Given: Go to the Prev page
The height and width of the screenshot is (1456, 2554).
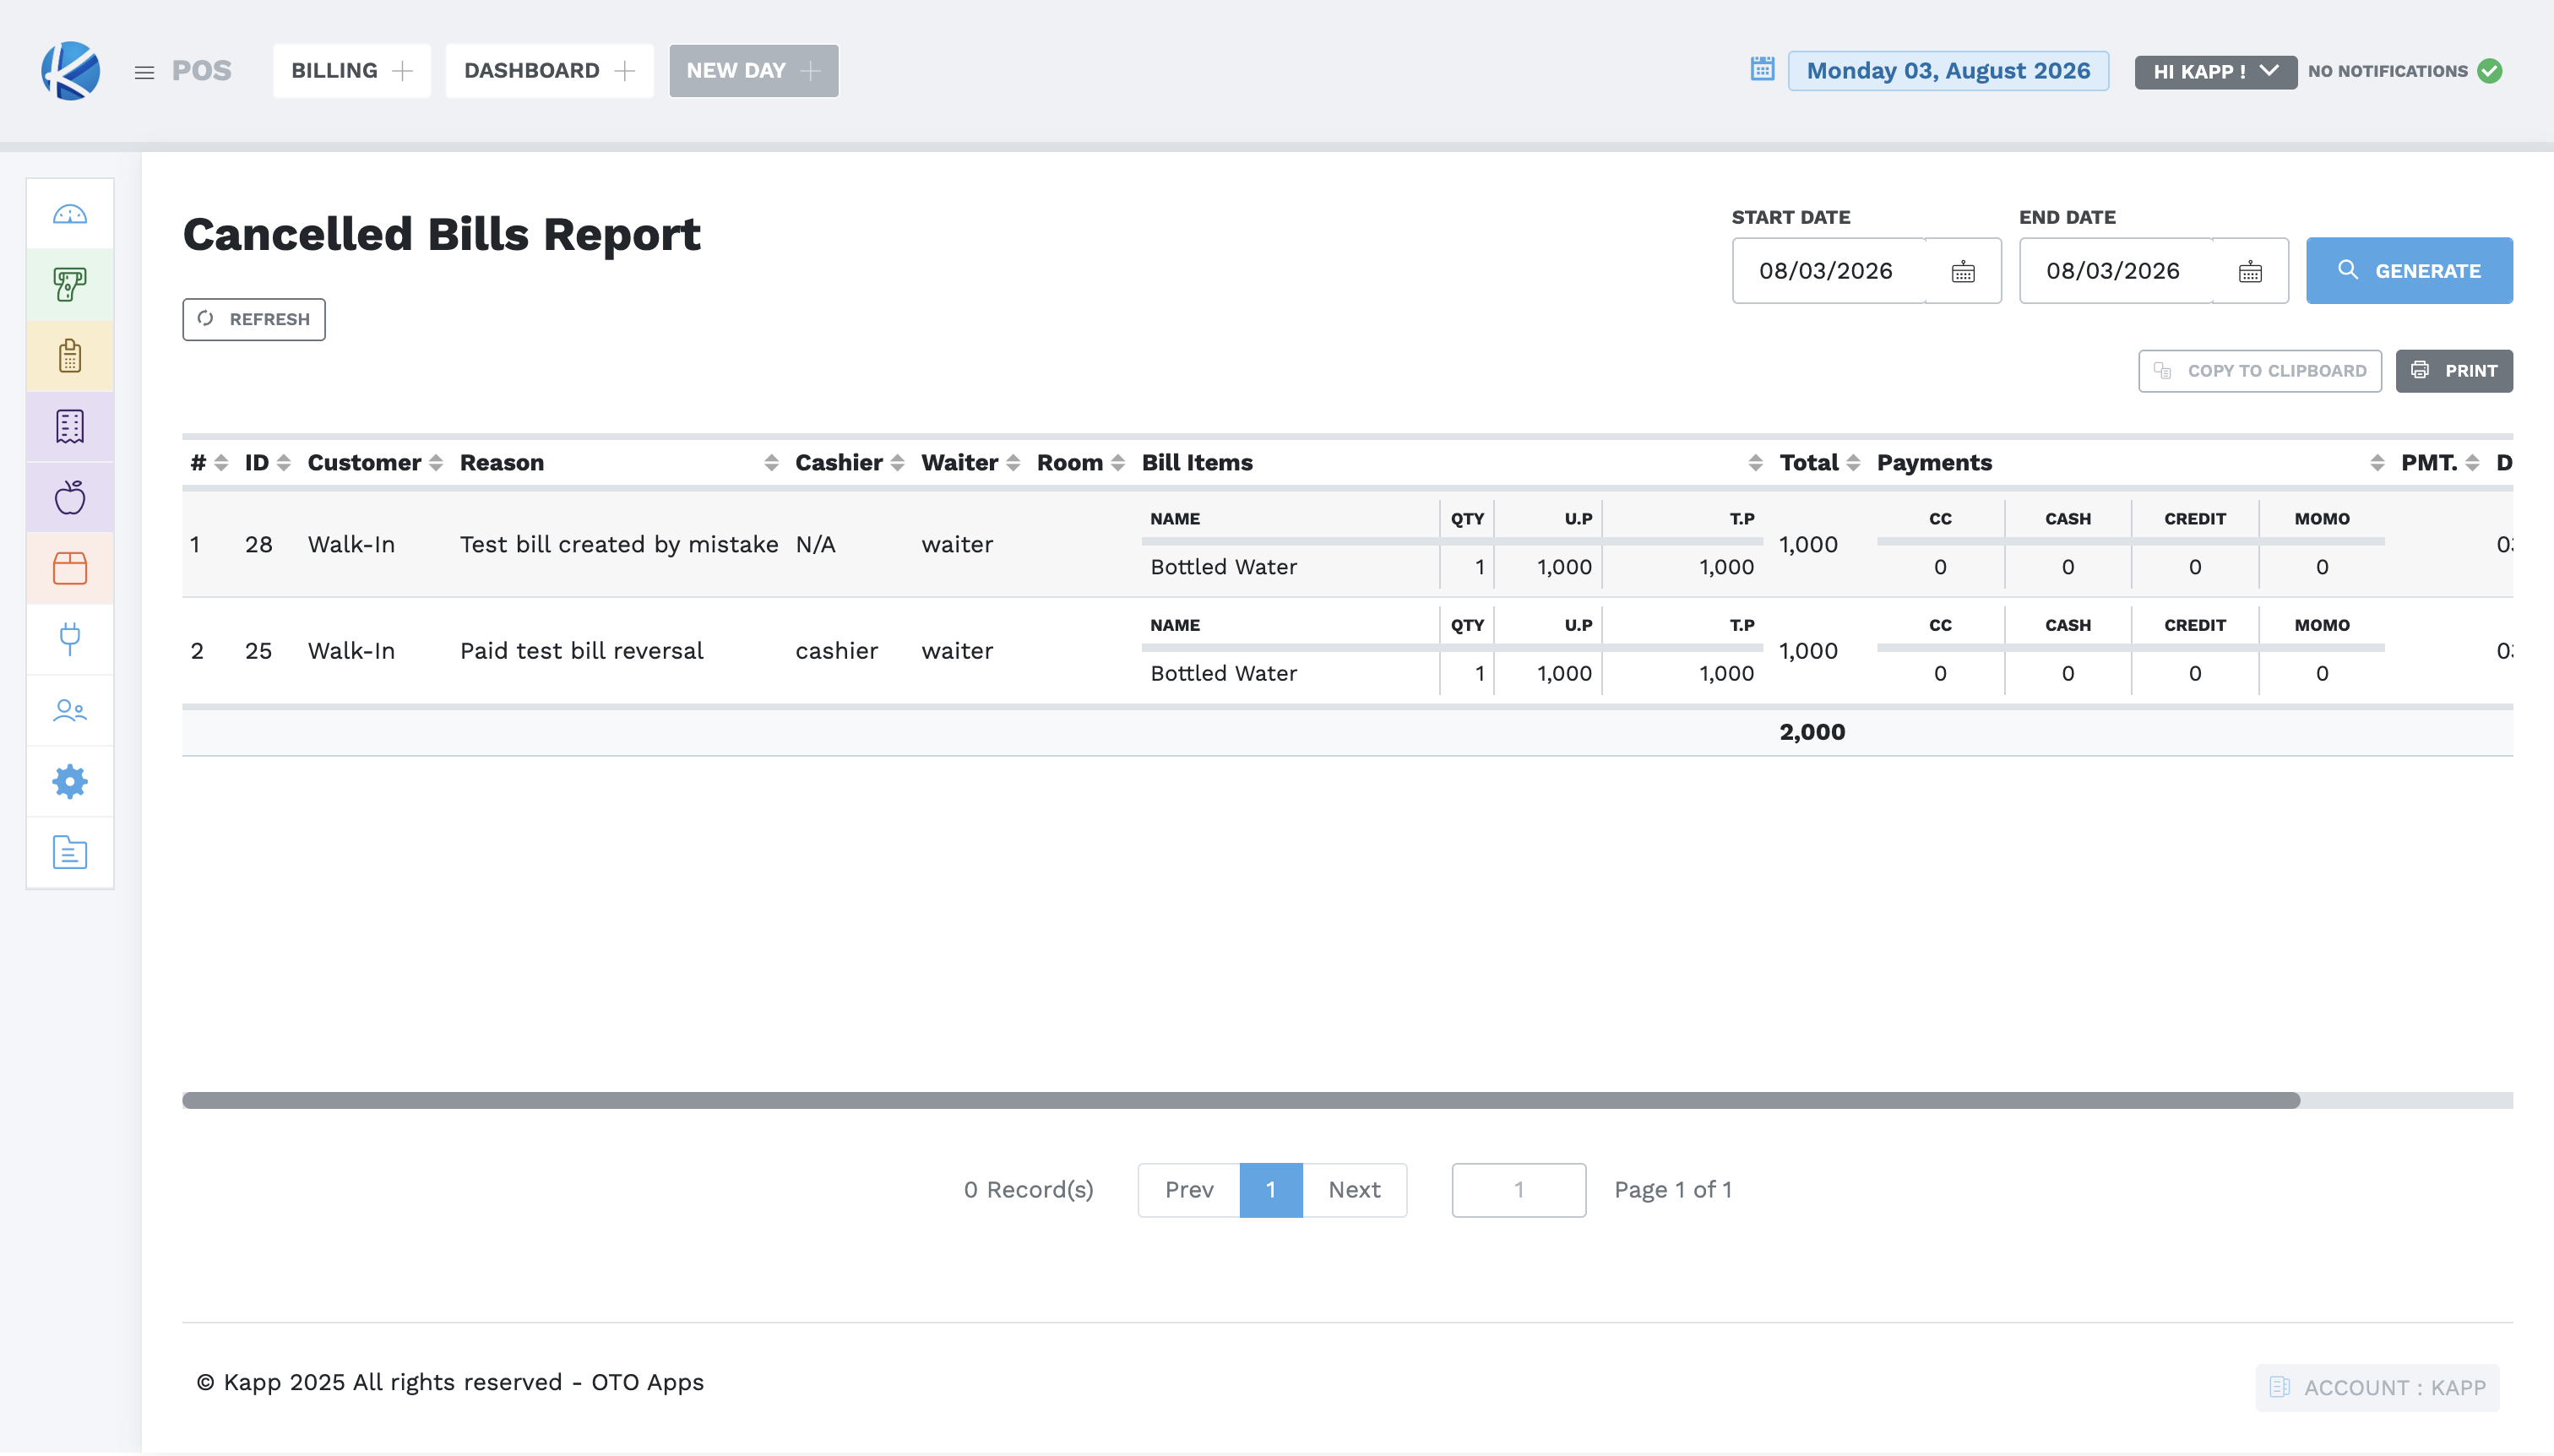Looking at the screenshot, I should (x=1189, y=1190).
